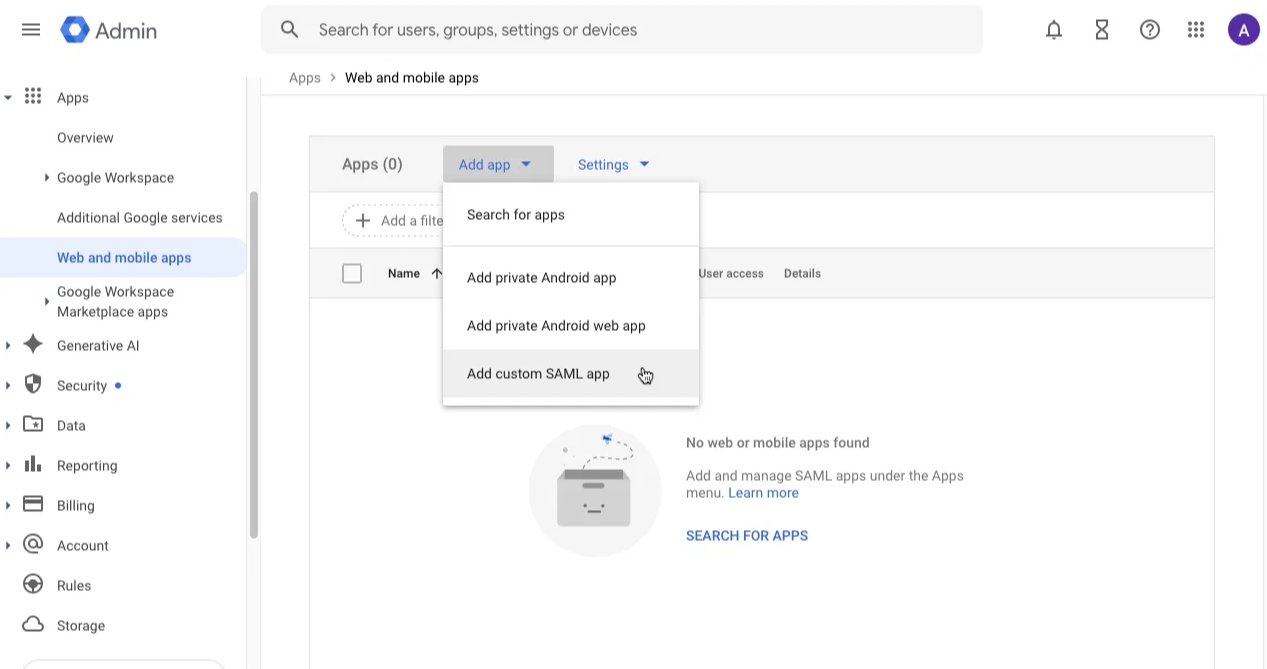Choose Search for apps menu entry
This screenshot has height=669, width=1267.
click(x=571, y=215)
